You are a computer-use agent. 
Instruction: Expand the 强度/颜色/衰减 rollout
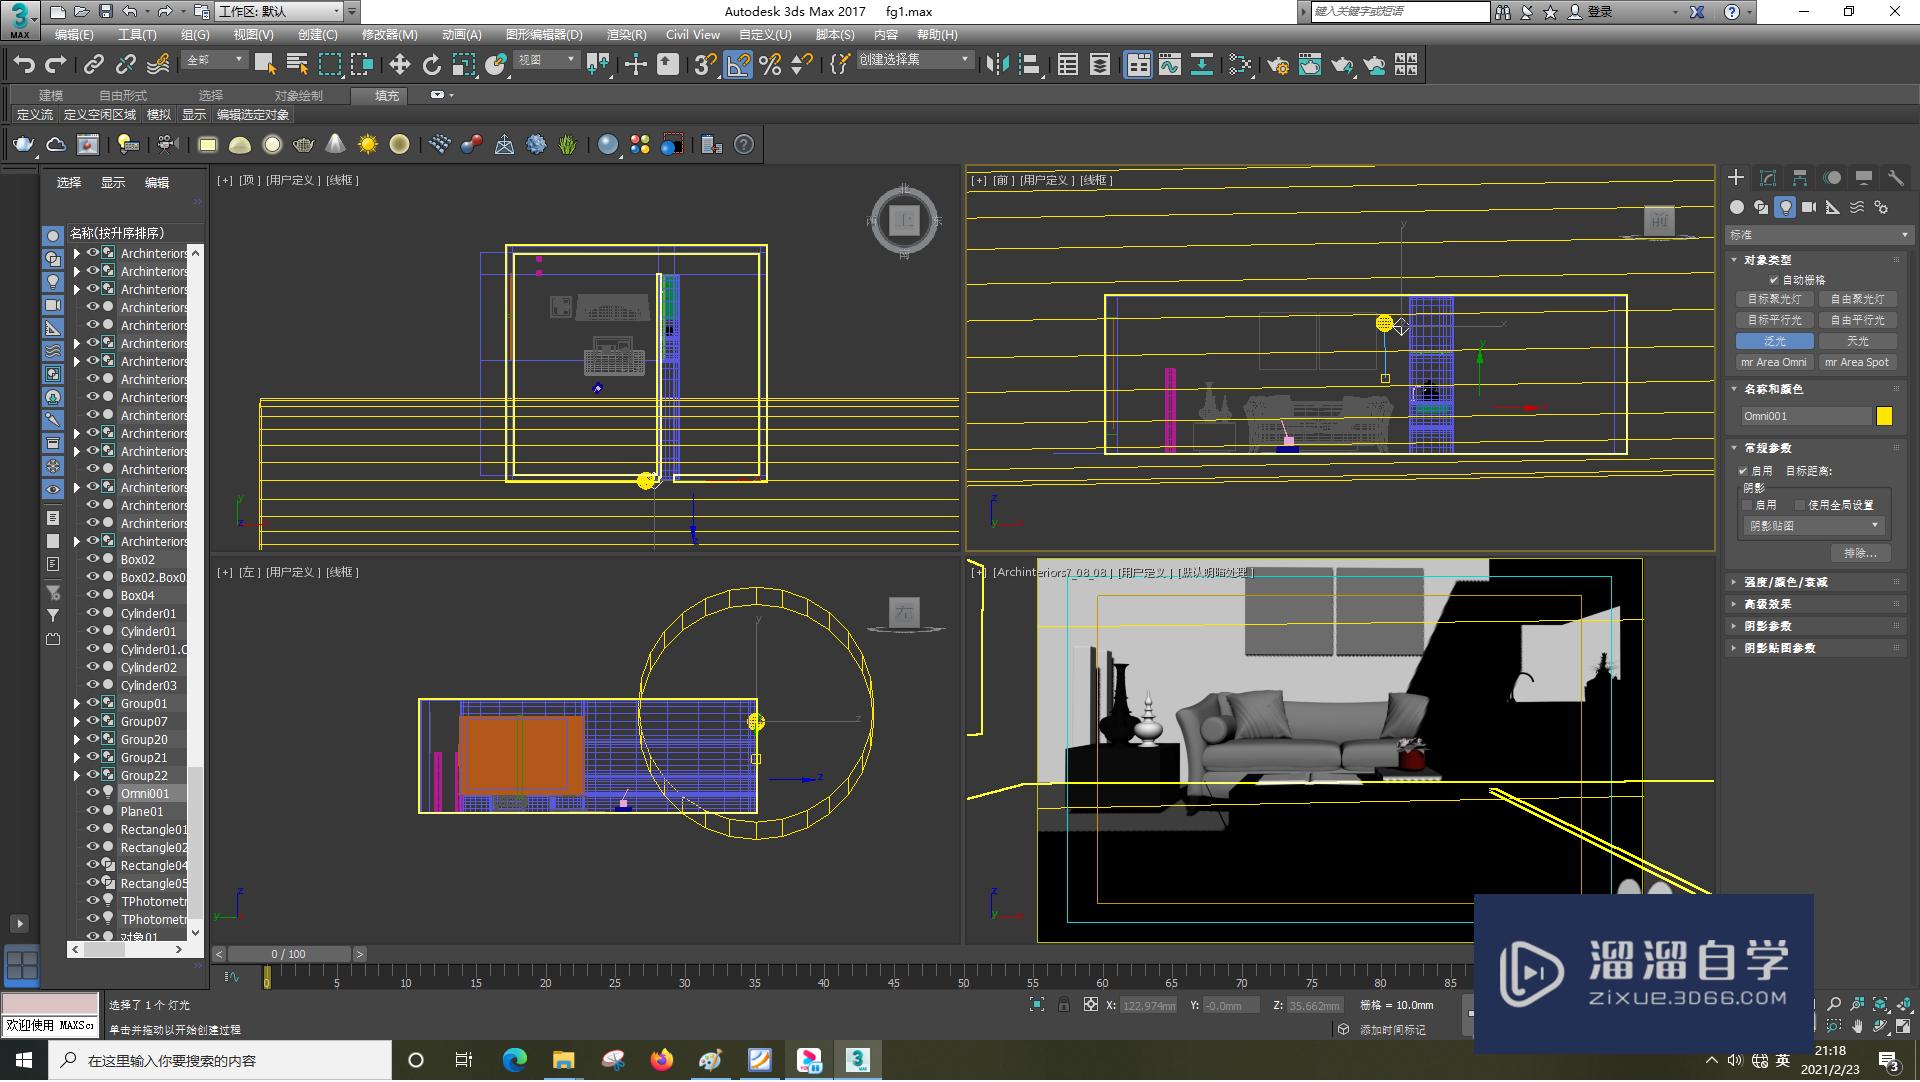click(1785, 582)
